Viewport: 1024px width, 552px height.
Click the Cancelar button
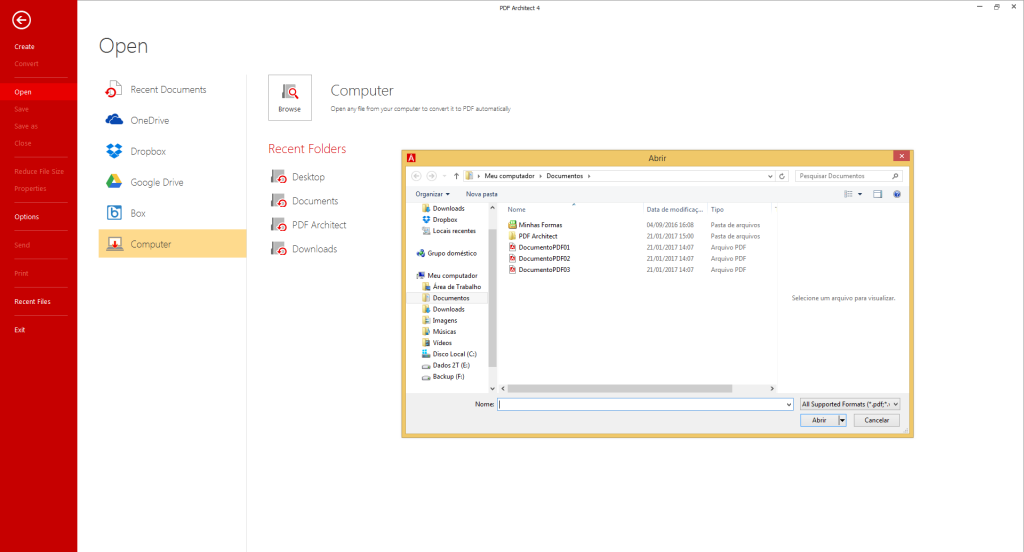876,421
